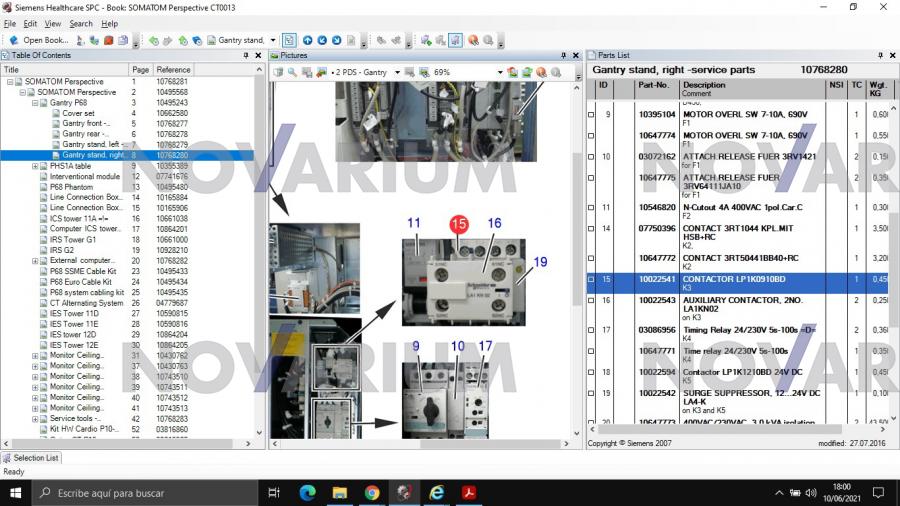Select Gantry stand, left in the tree
Image resolution: width=900 pixels, height=506 pixels.
[92, 145]
